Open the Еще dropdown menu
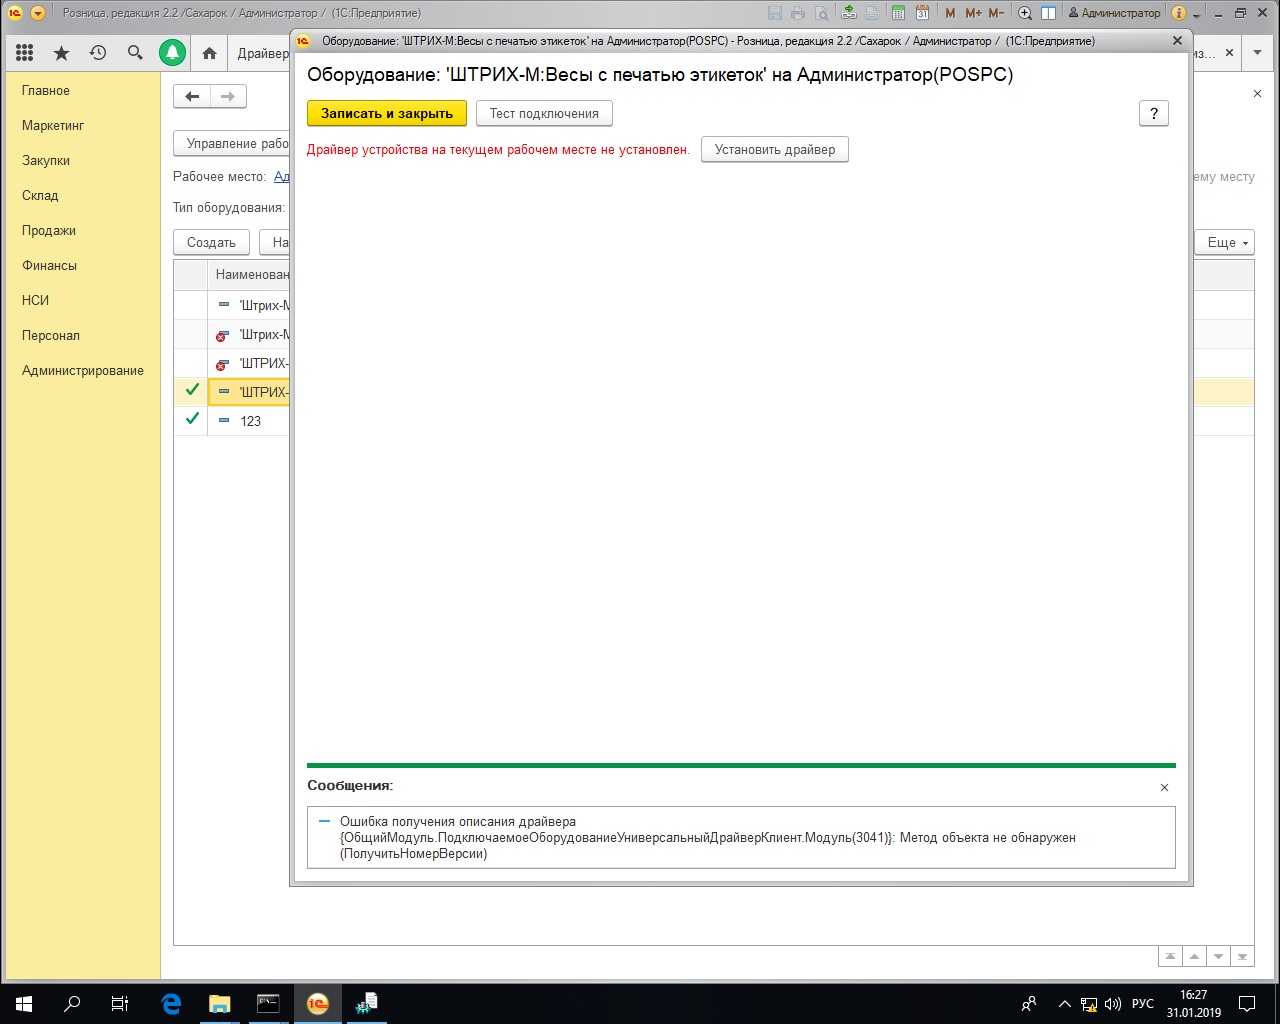Viewport: 1280px width, 1024px height. [x=1227, y=242]
